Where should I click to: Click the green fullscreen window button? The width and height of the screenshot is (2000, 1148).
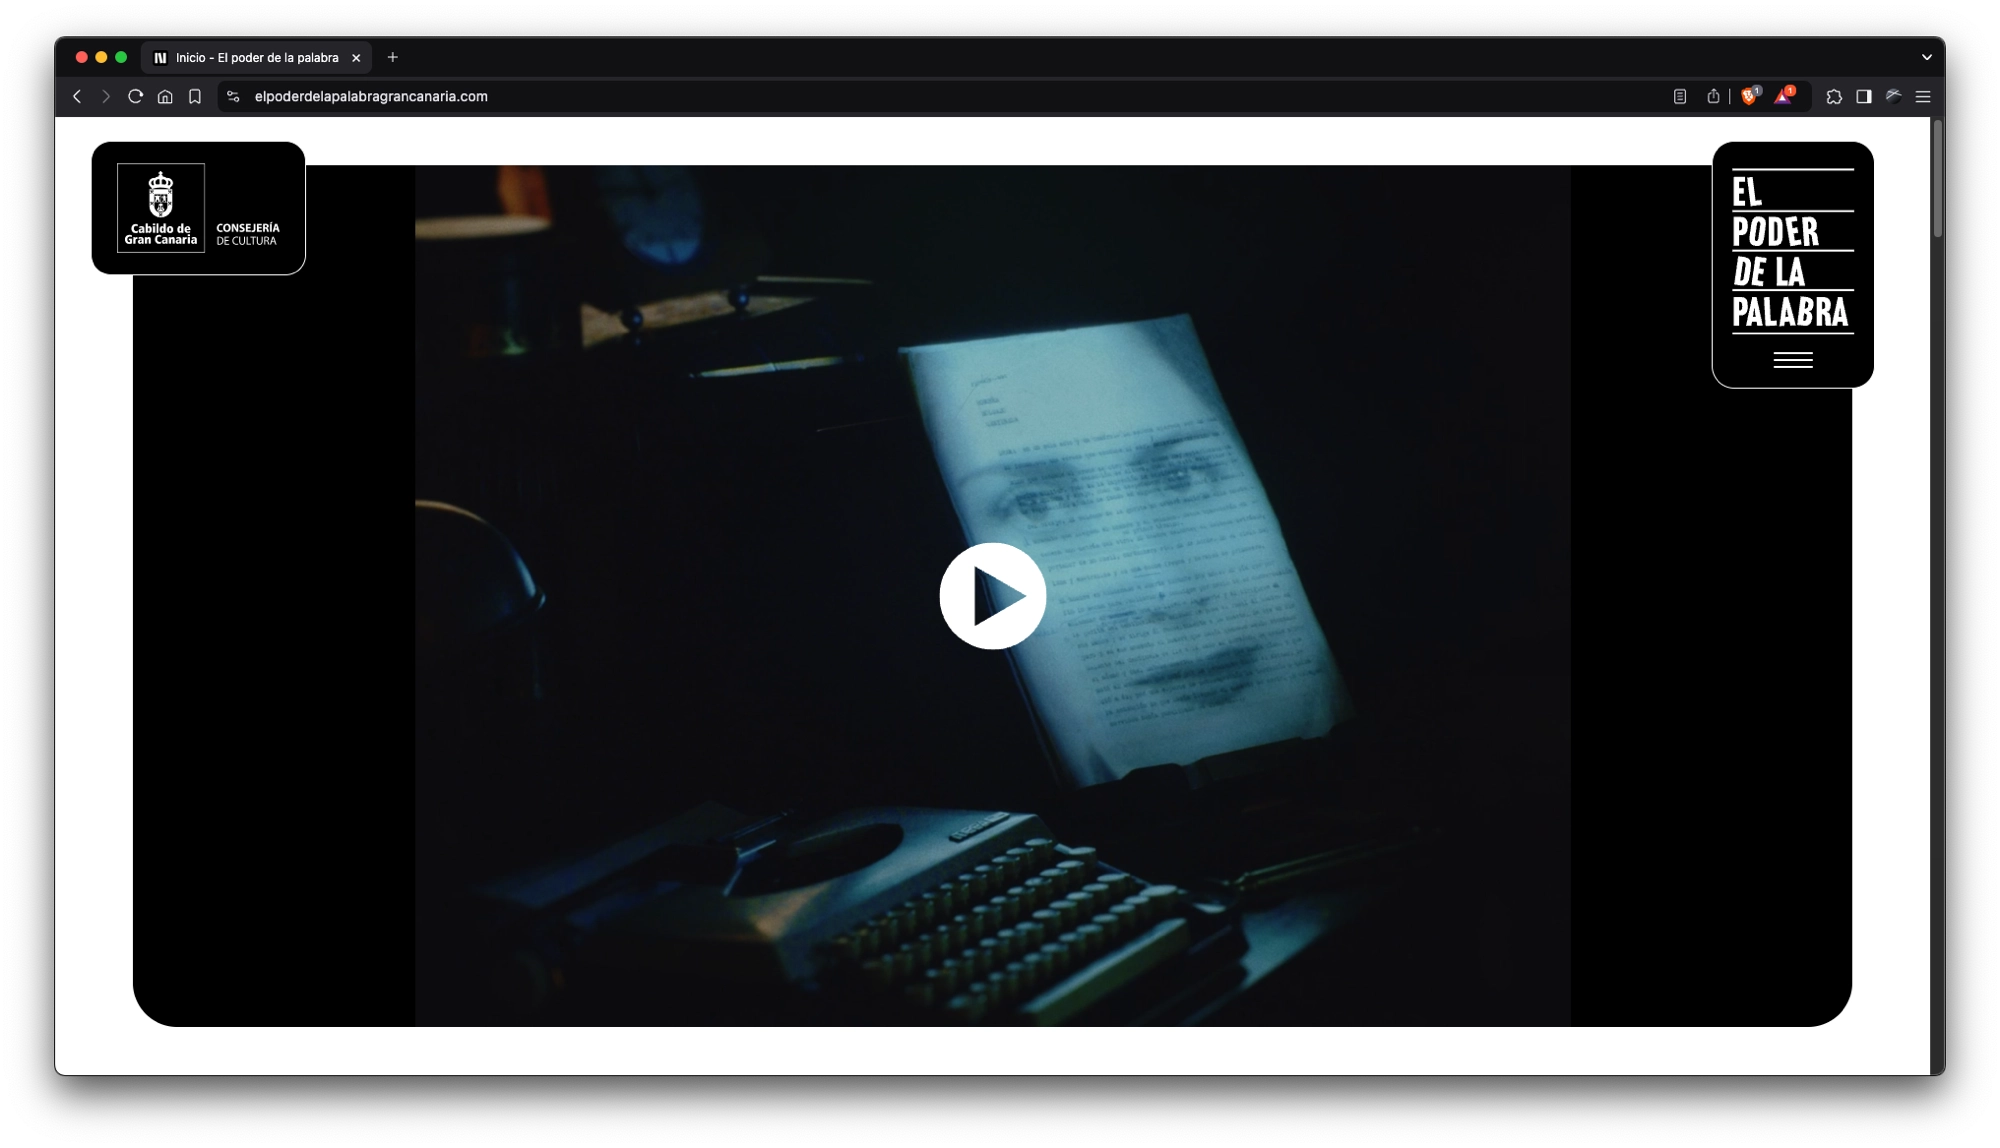[x=121, y=58]
